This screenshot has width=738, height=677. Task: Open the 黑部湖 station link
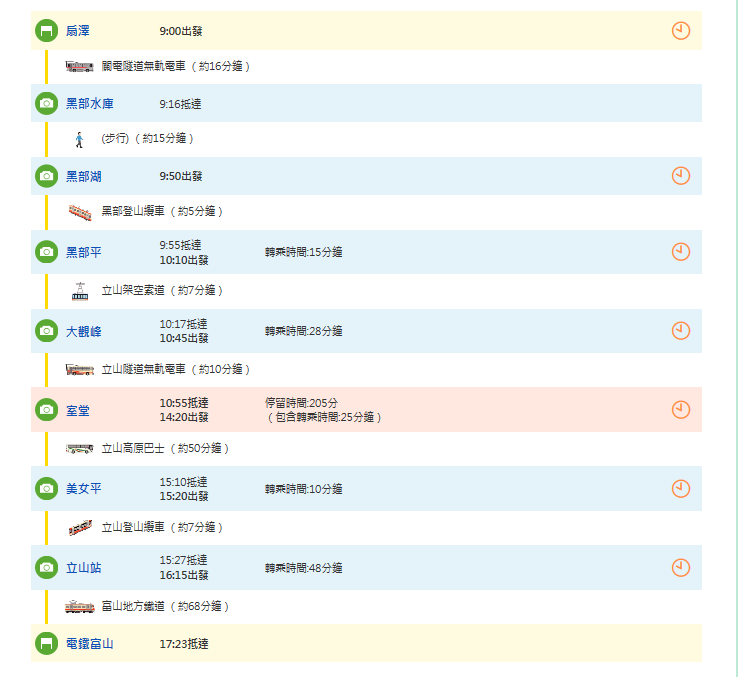tap(83, 176)
